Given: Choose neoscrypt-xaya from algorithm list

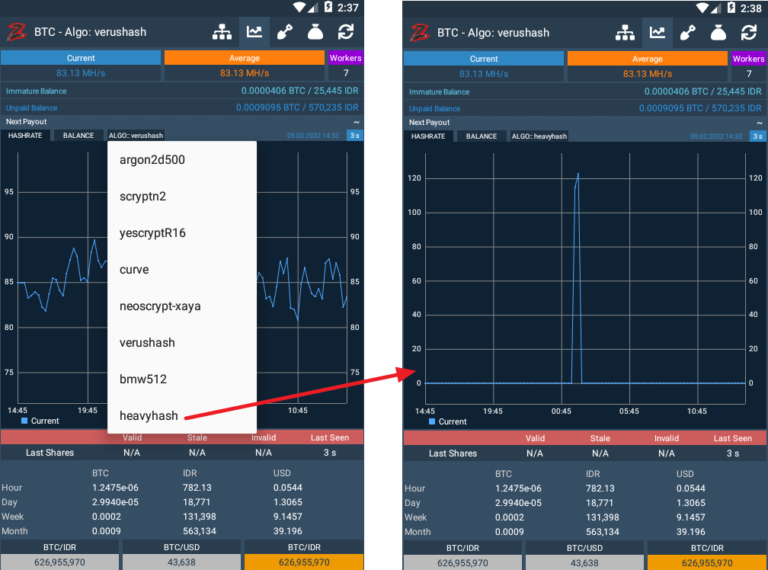Looking at the screenshot, I should coord(182,306).
